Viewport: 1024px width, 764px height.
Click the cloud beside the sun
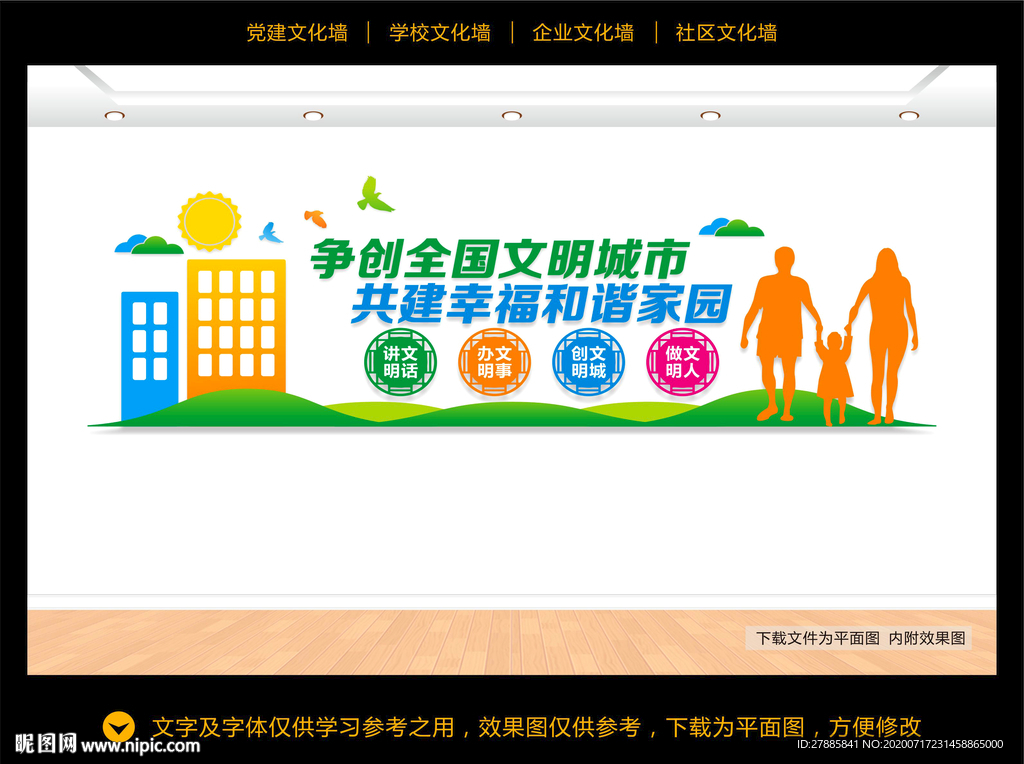point(149,244)
